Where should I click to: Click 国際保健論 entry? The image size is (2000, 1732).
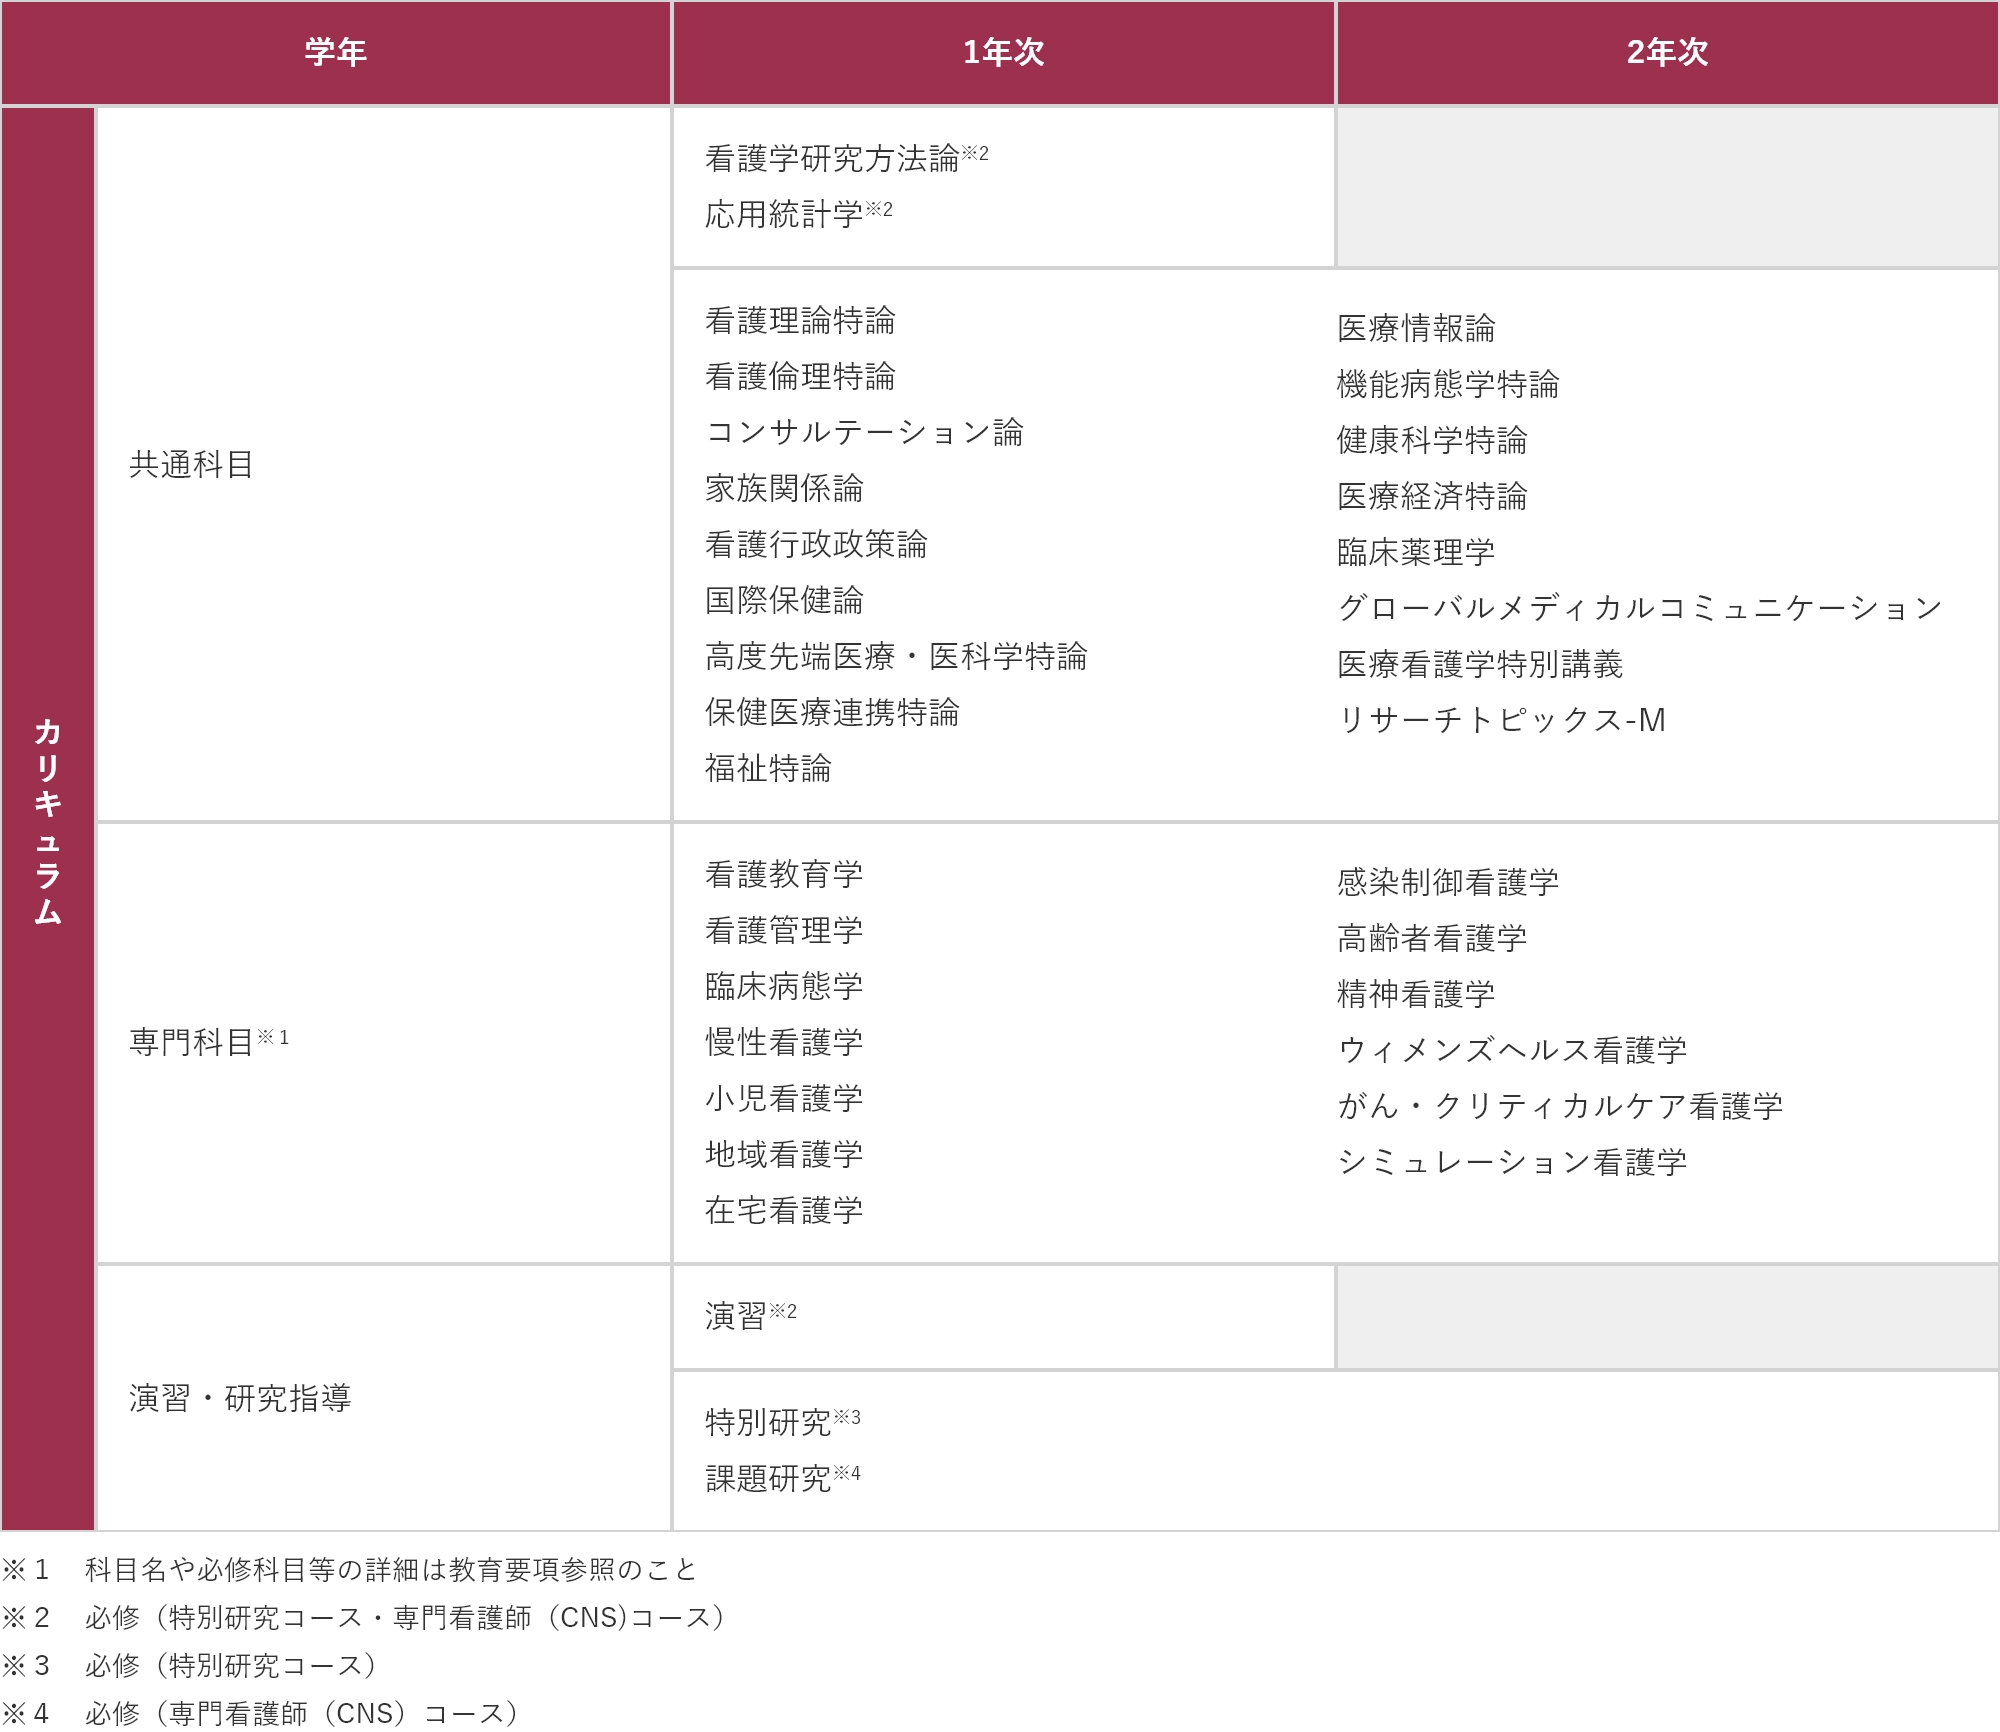click(x=784, y=601)
